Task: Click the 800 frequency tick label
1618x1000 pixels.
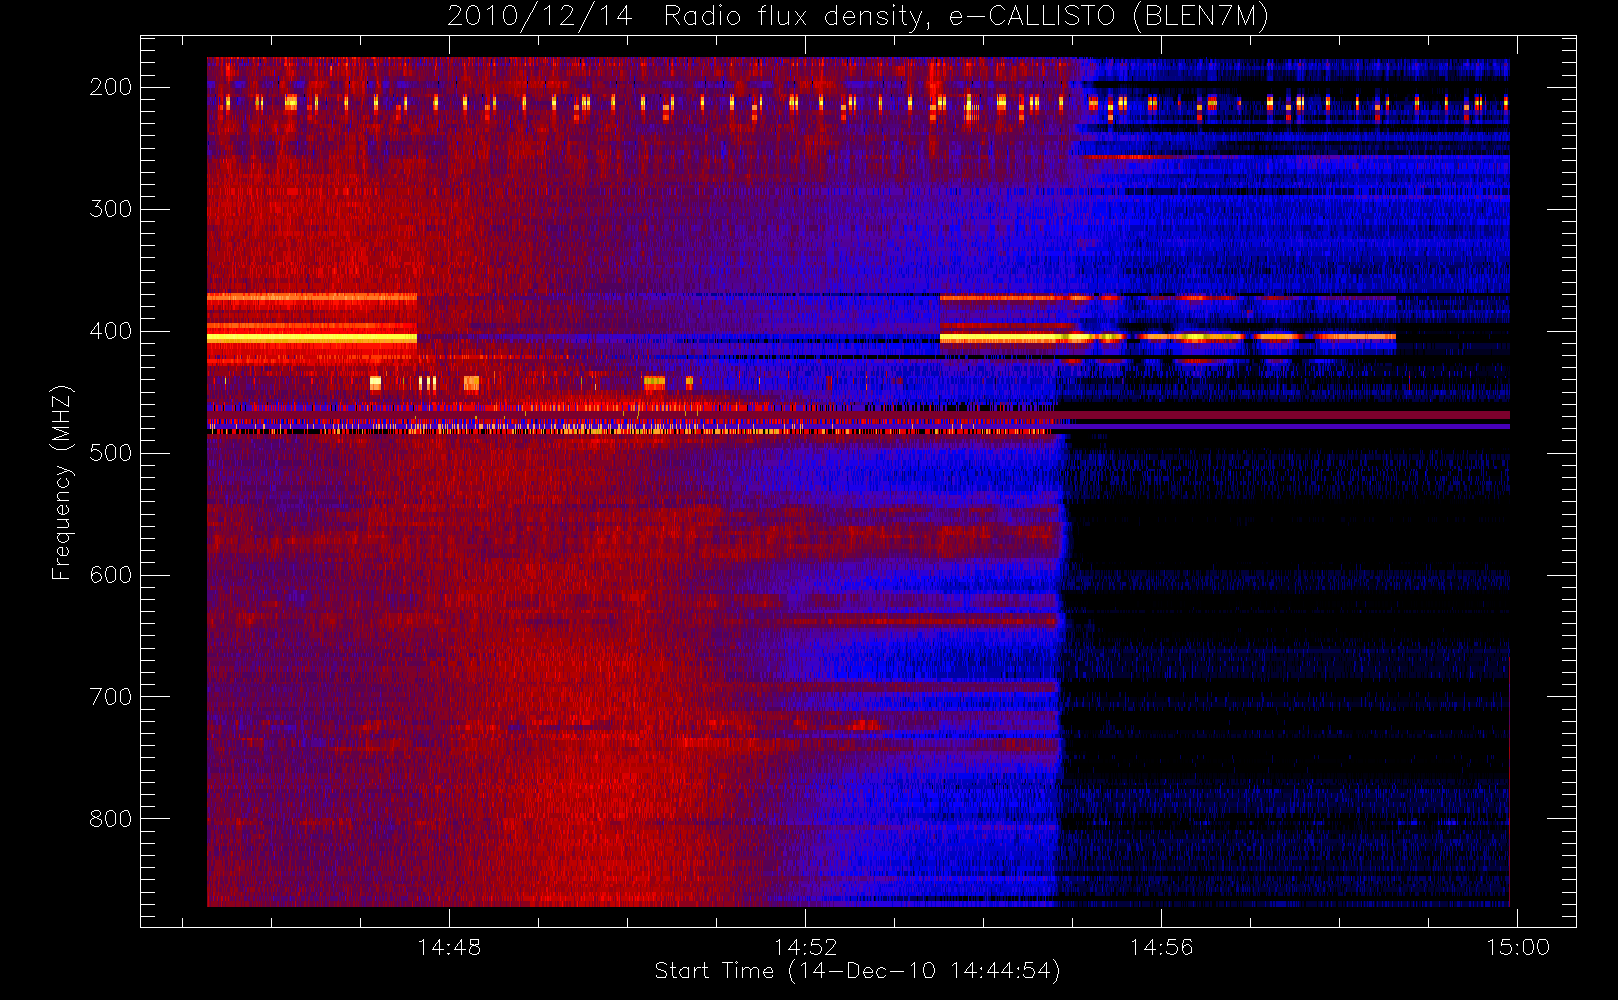Action: 111,819
